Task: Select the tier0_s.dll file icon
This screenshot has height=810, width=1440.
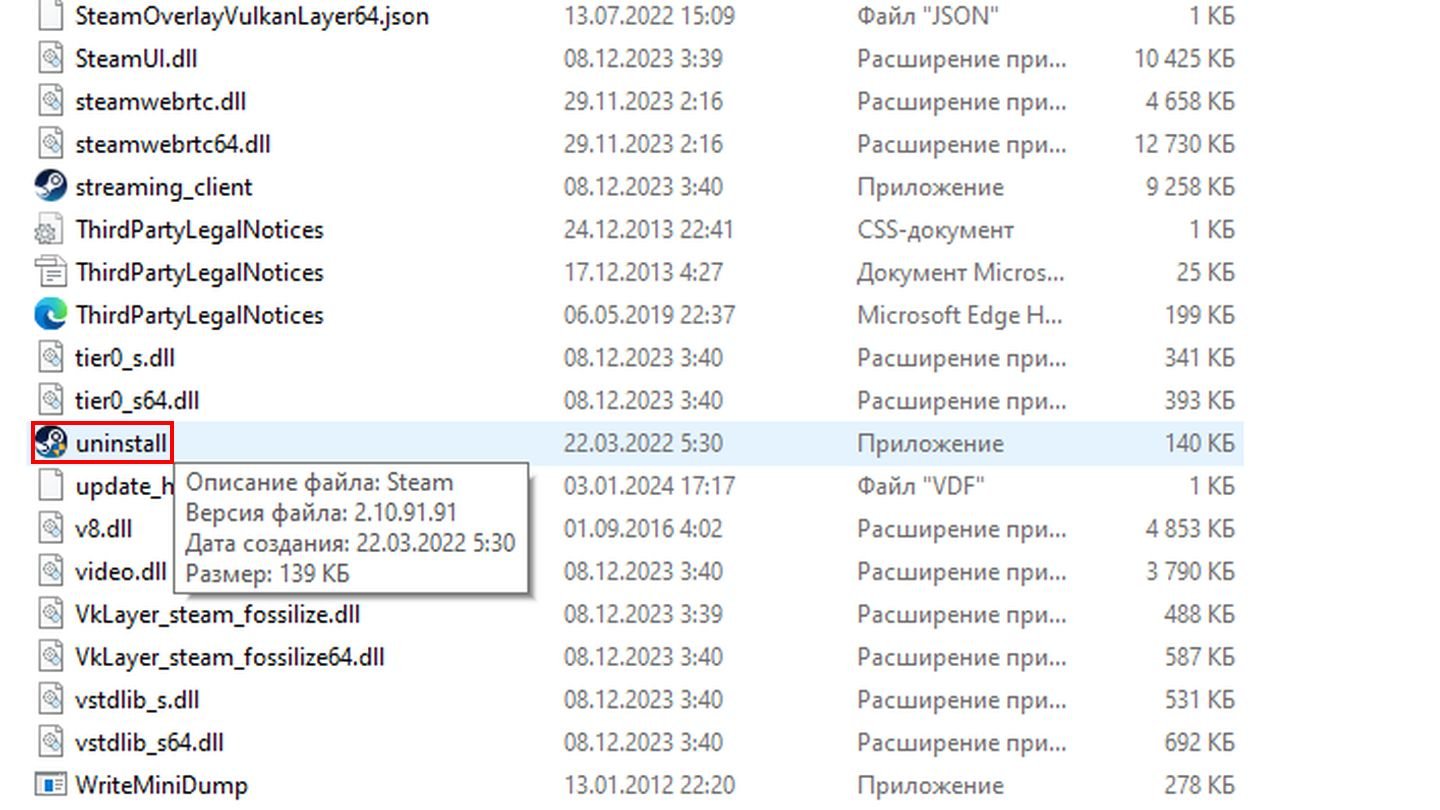Action: click(x=50, y=358)
